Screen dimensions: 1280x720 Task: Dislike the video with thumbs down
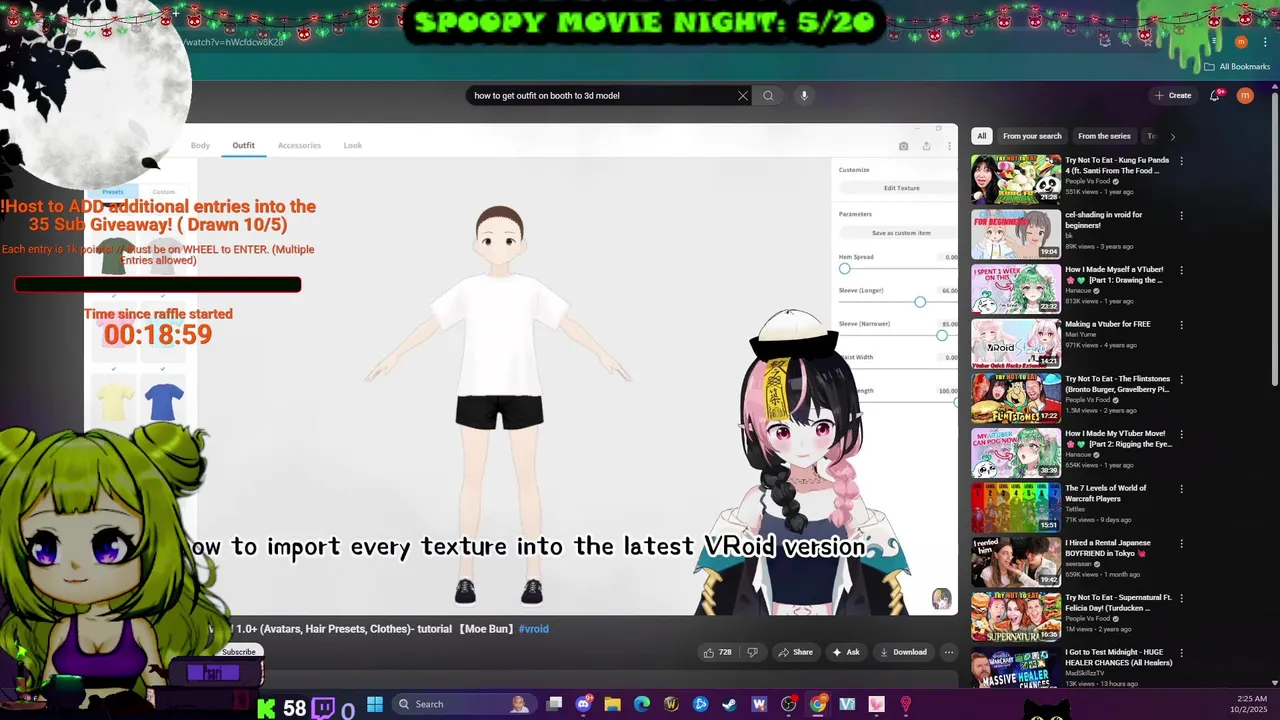point(752,652)
